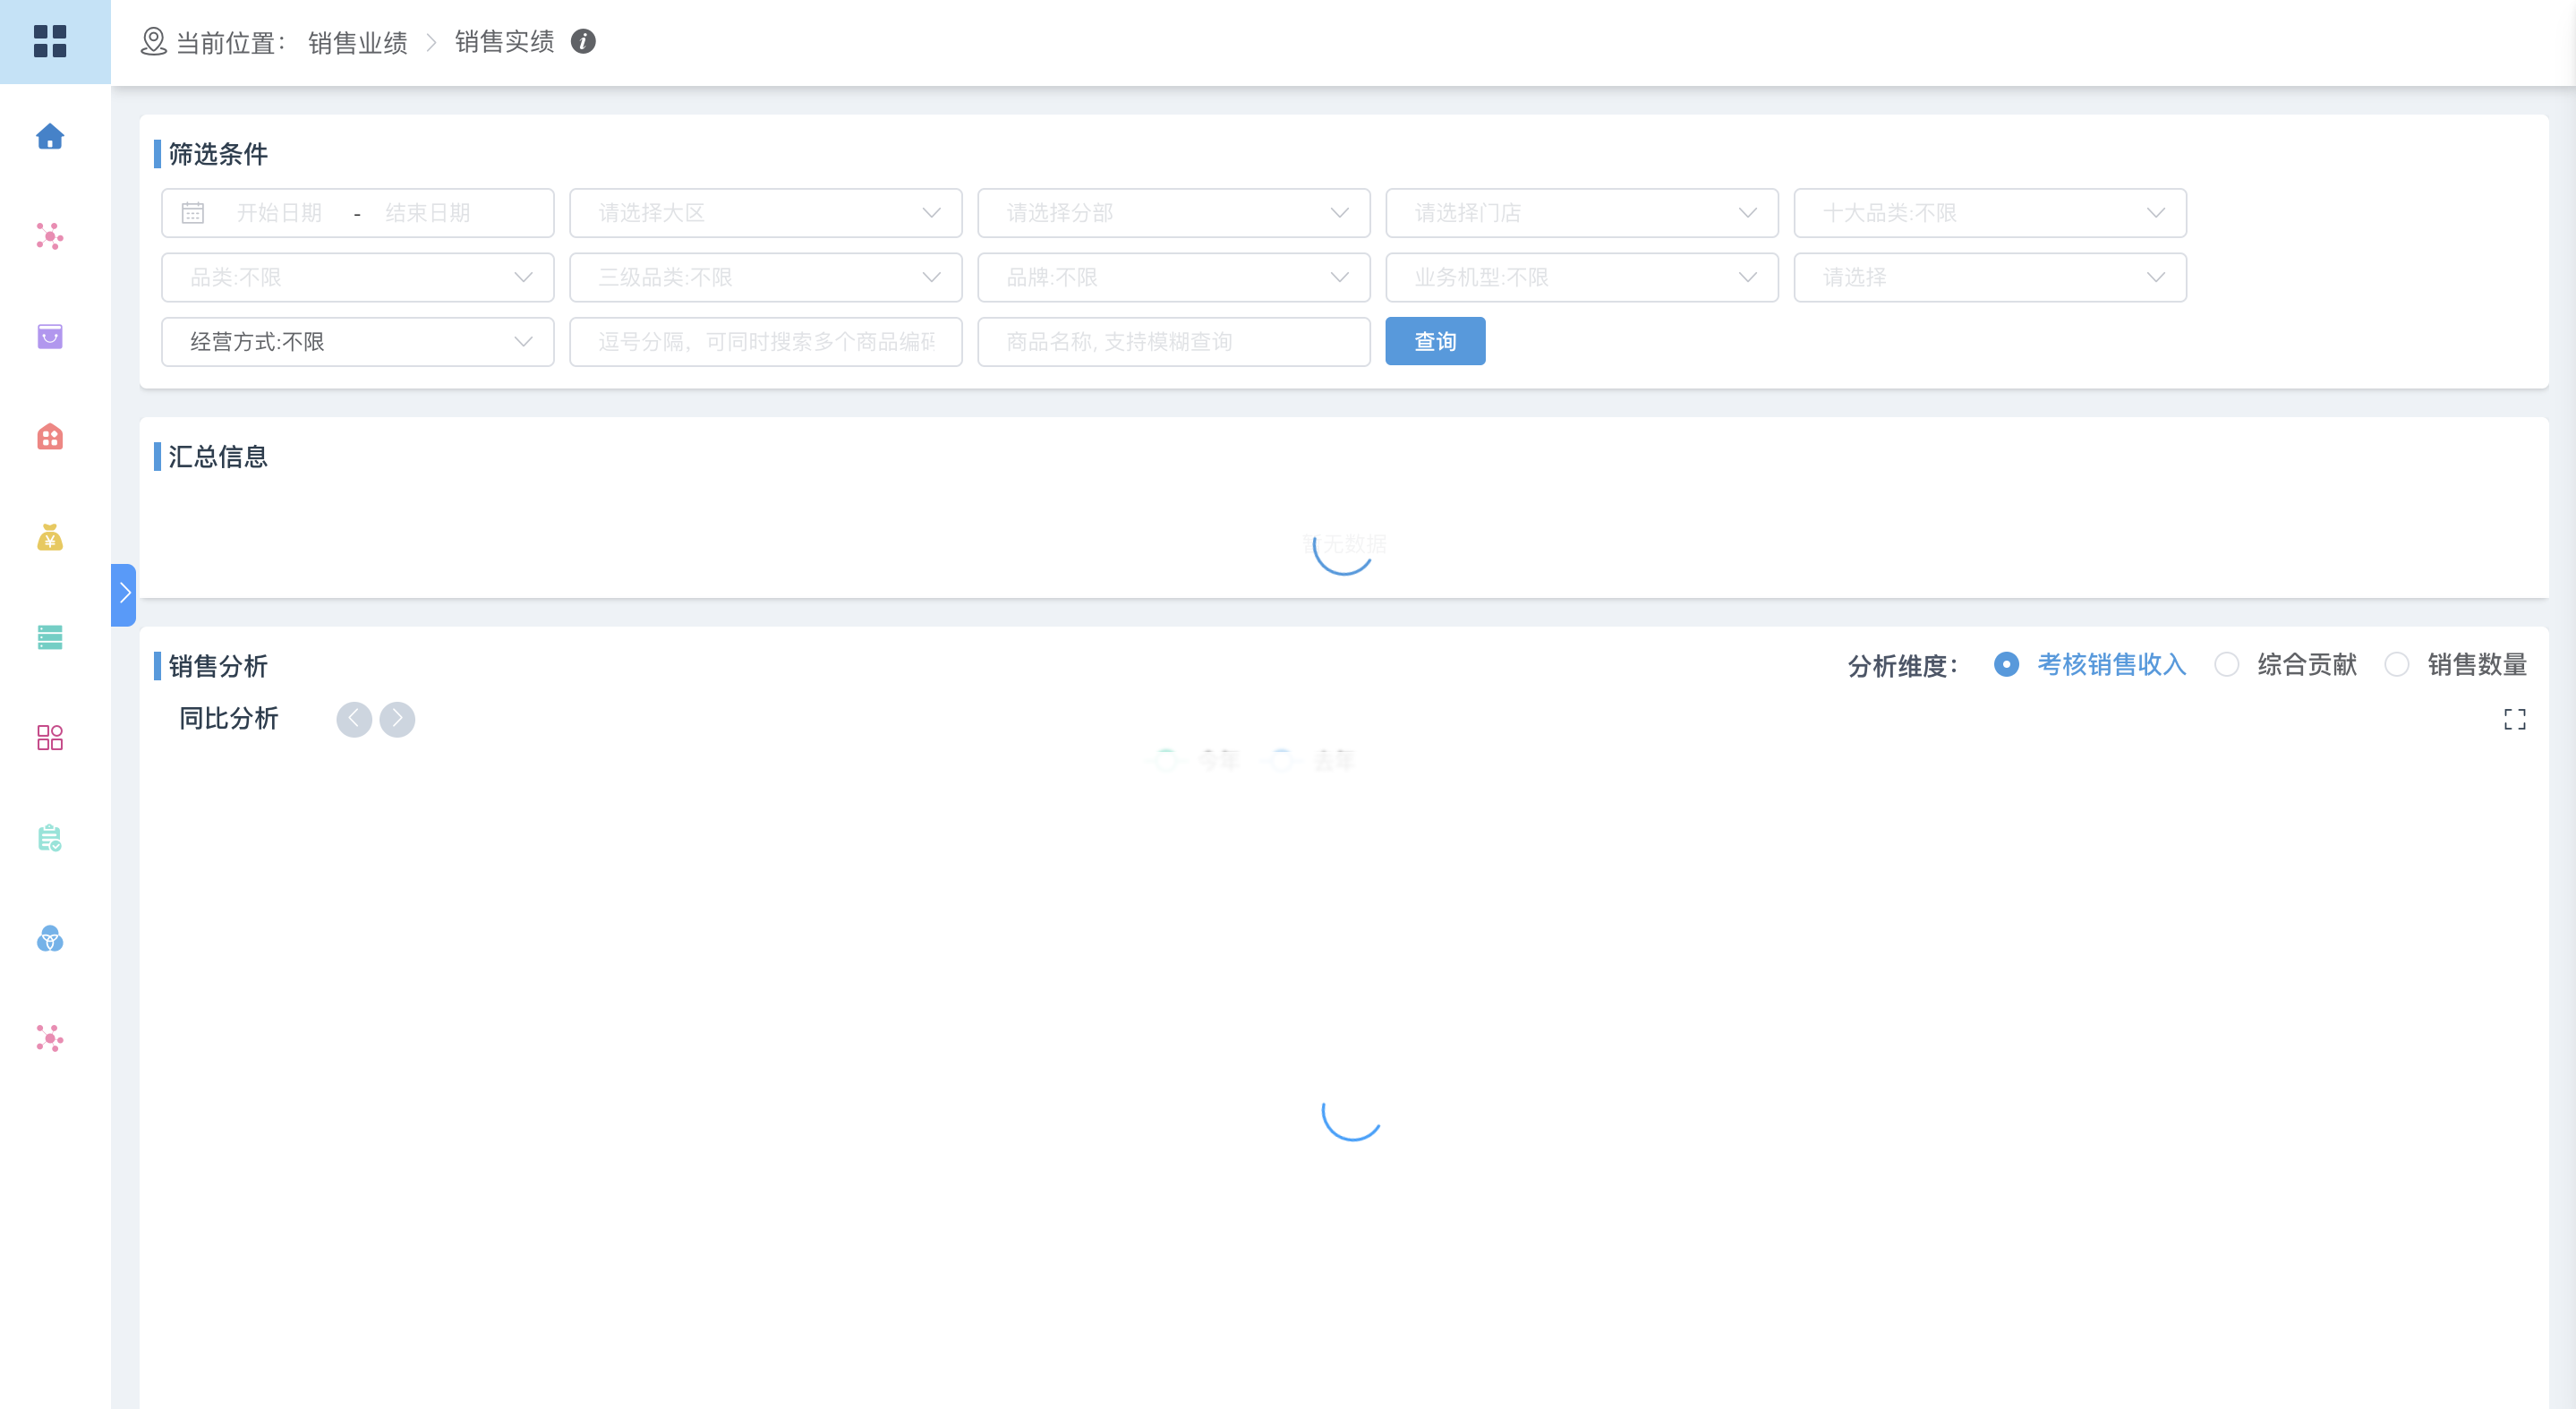Open the four-square grid menu icon
2576x1409 pixels.
click(50, 42)
